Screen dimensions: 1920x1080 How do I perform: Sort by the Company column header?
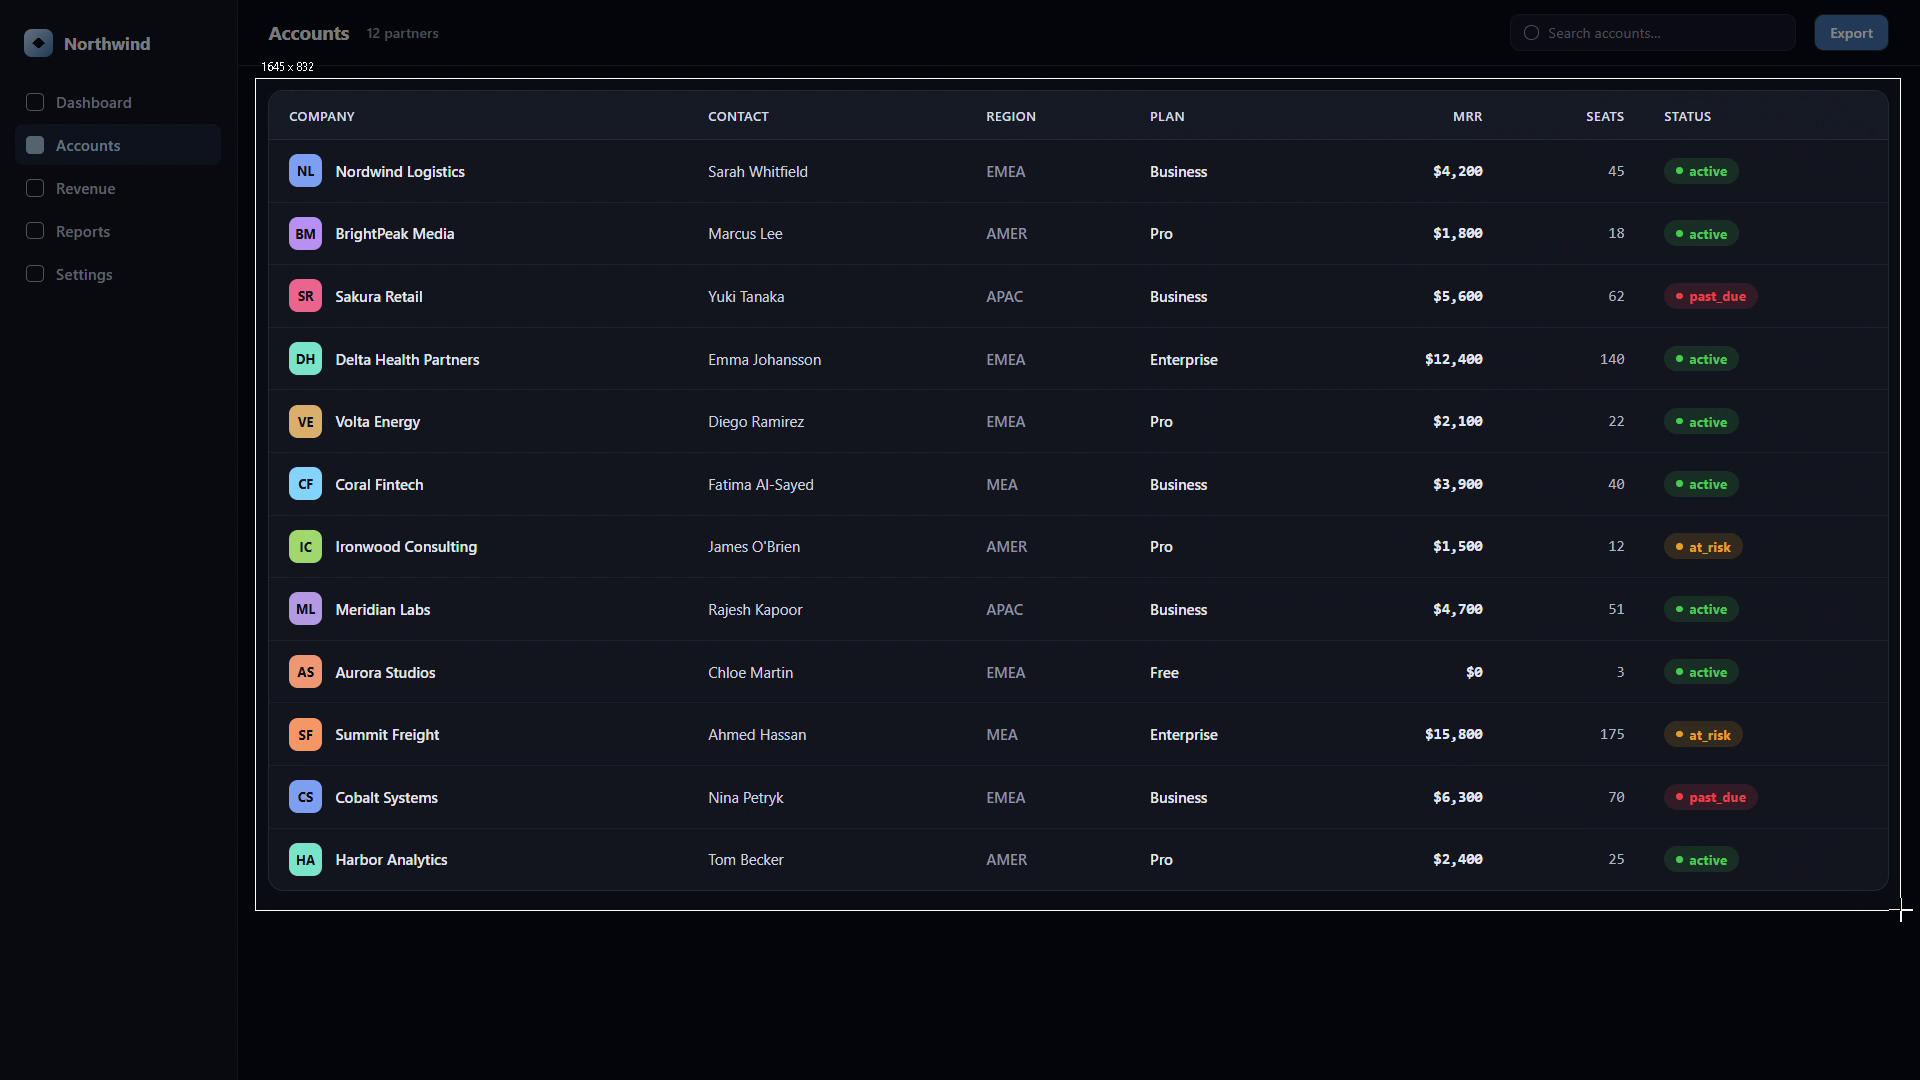click(322, 117)
